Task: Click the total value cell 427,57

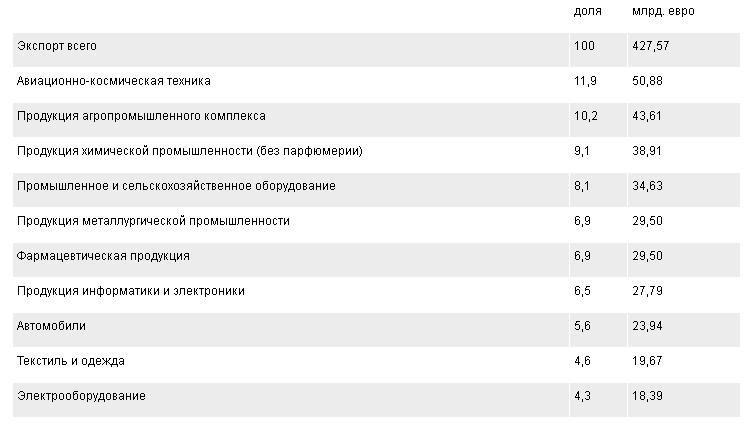Action: click(x=650, y=46)
